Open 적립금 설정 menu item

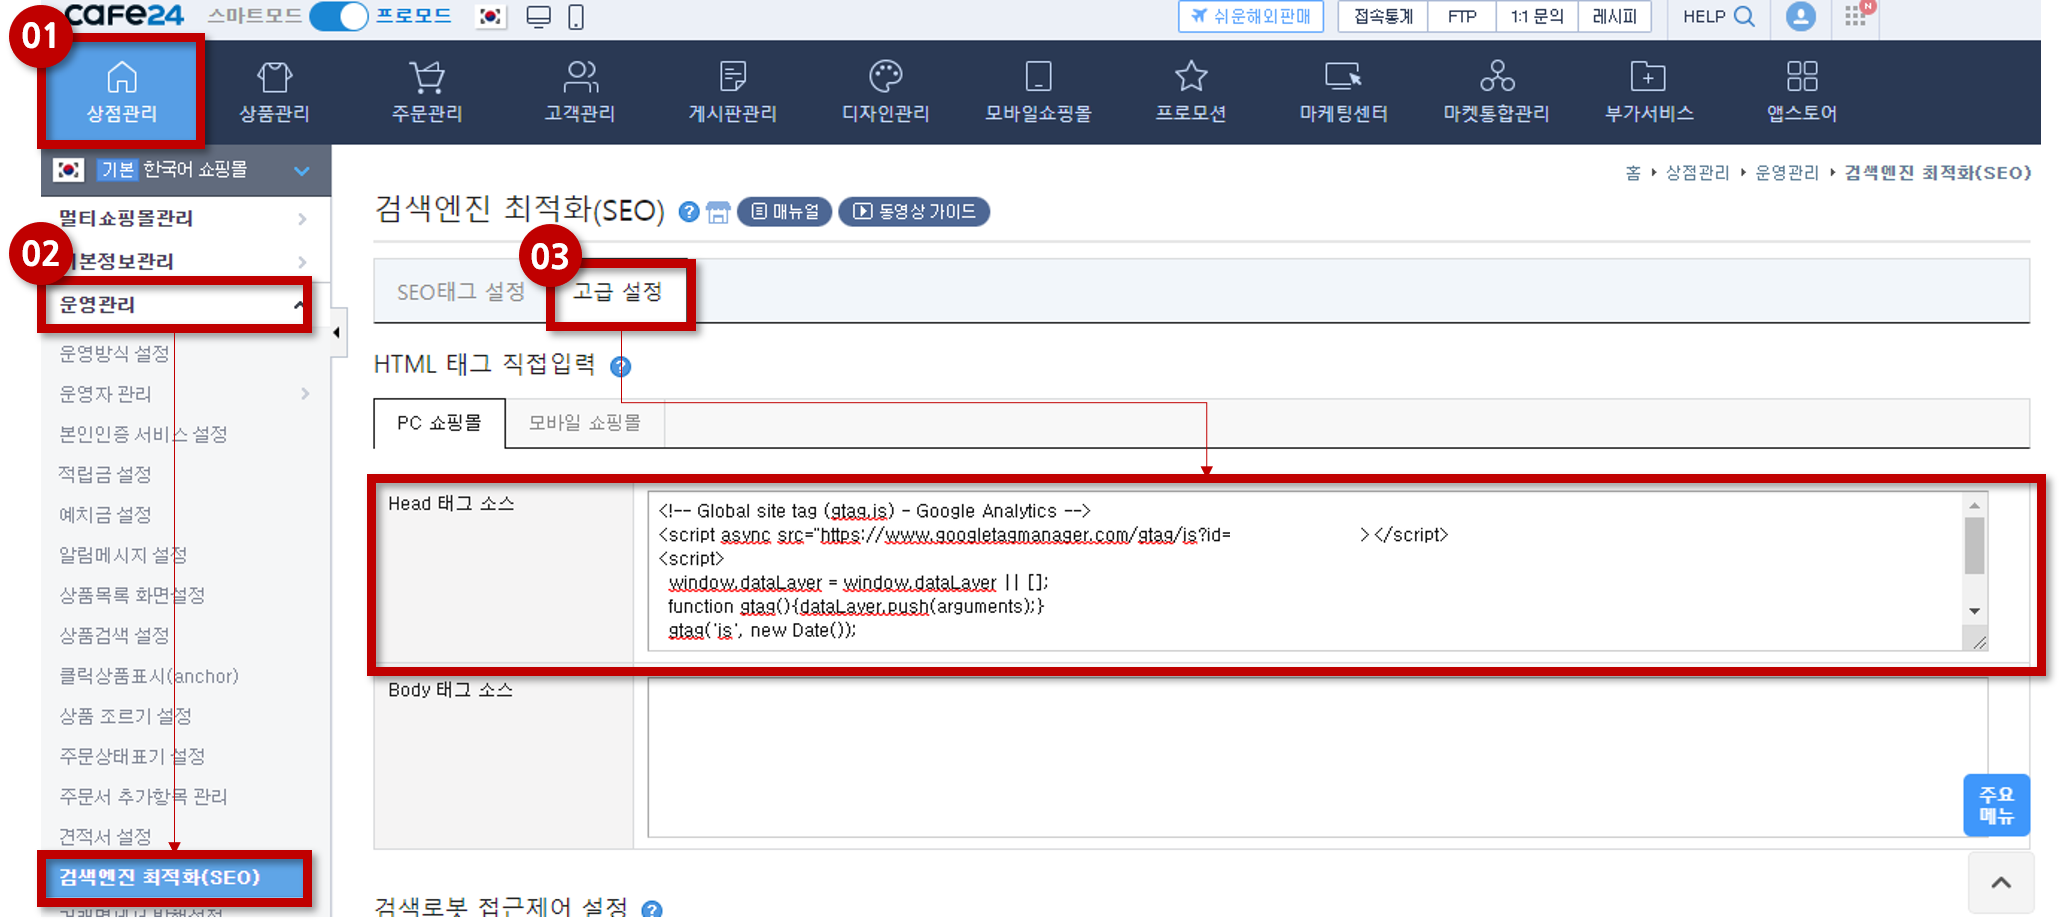[x=105, y=474]
